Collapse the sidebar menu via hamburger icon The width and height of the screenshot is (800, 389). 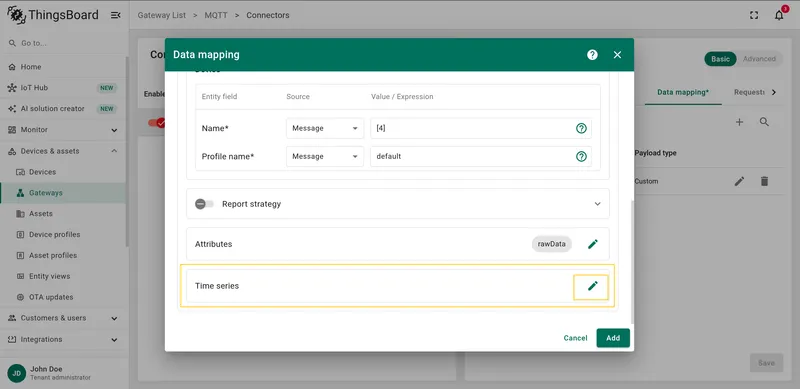click(x=116, y=15)
